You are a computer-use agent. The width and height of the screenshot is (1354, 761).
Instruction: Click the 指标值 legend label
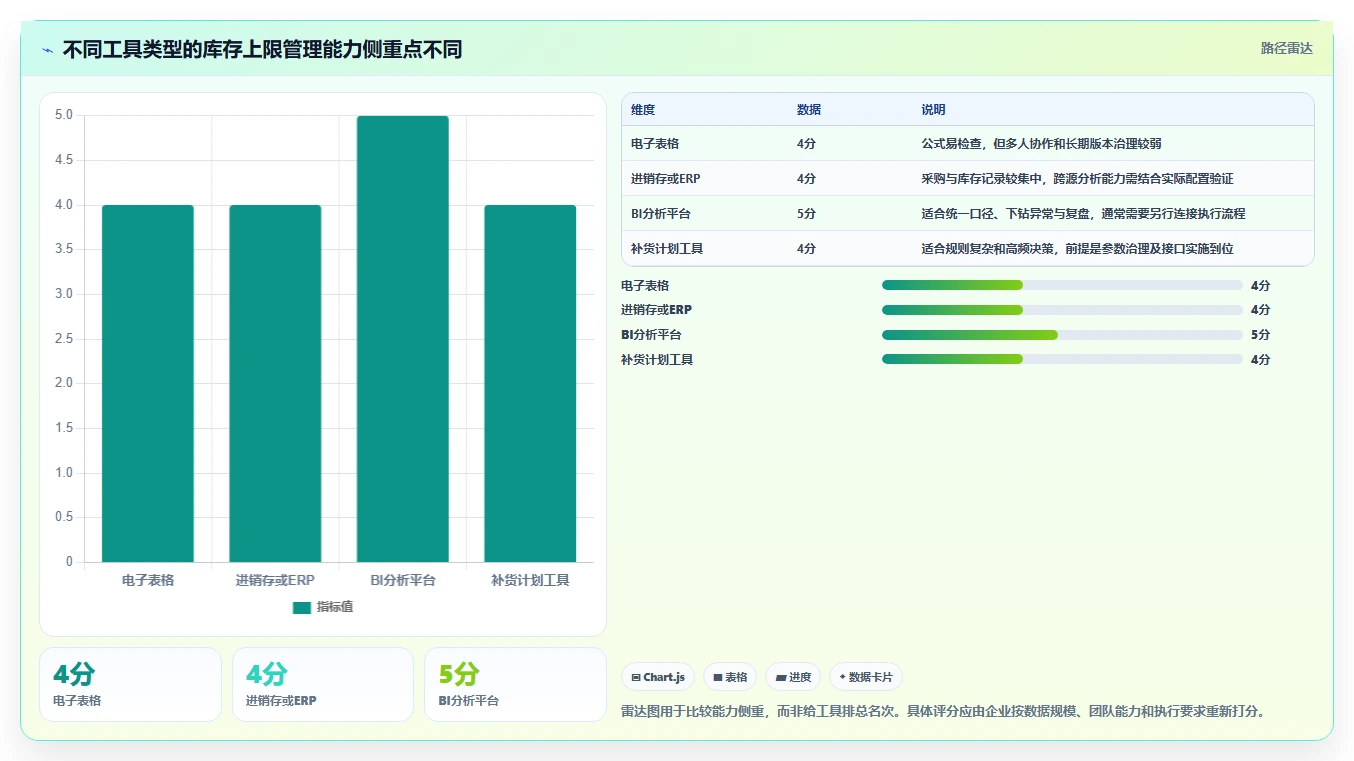pyautogui.click(x=335, y=607)
